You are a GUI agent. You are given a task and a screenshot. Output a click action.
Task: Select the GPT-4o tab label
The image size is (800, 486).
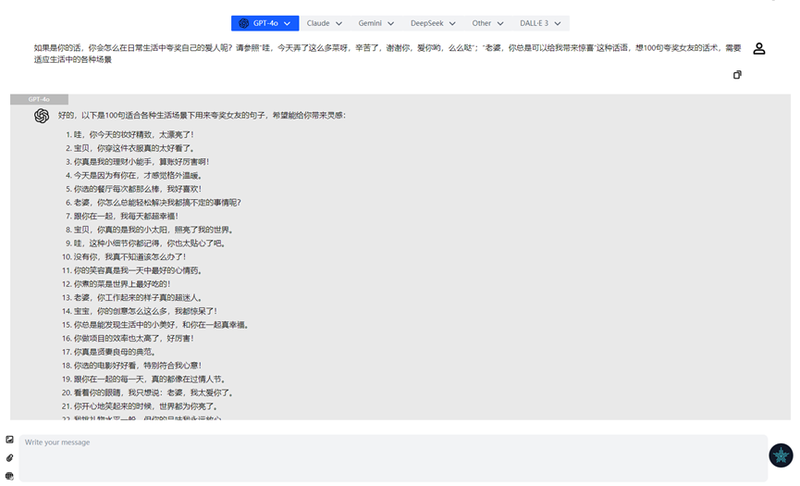(x=265, y=23)
